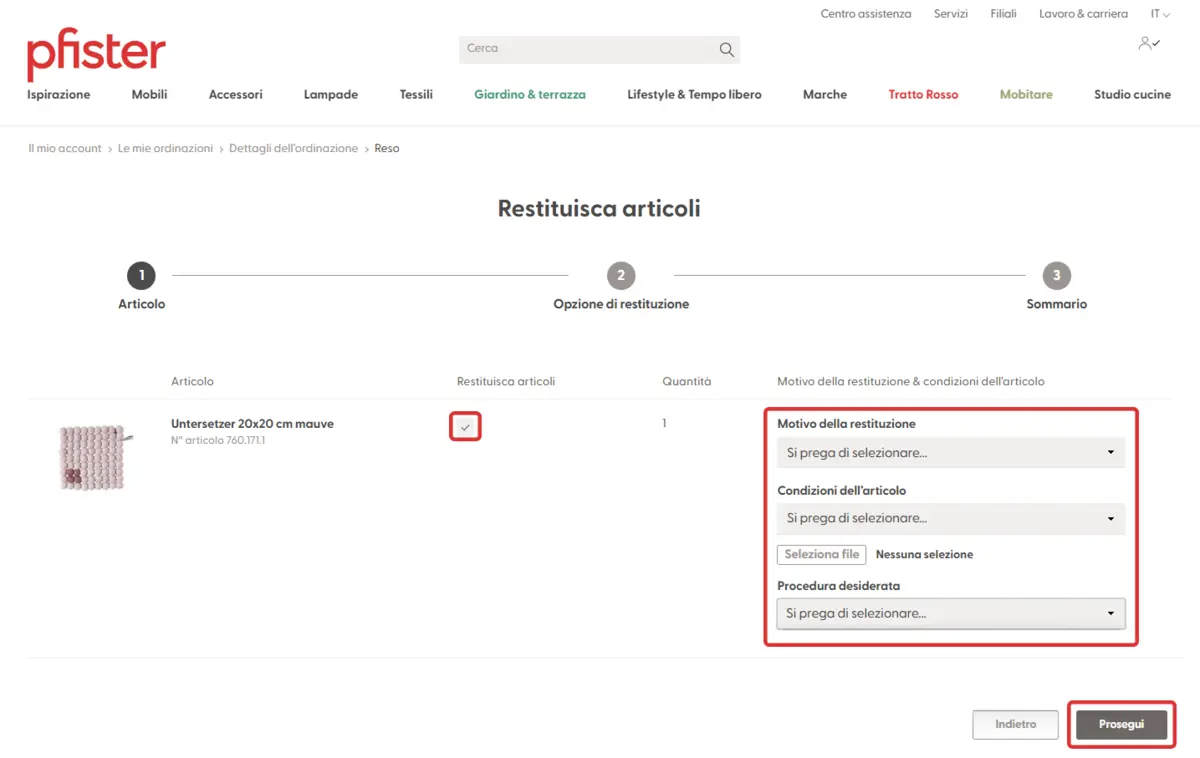1200x758 pixels.
Task: Go to Giardino & terrazza menu
Action: (530, 95)
